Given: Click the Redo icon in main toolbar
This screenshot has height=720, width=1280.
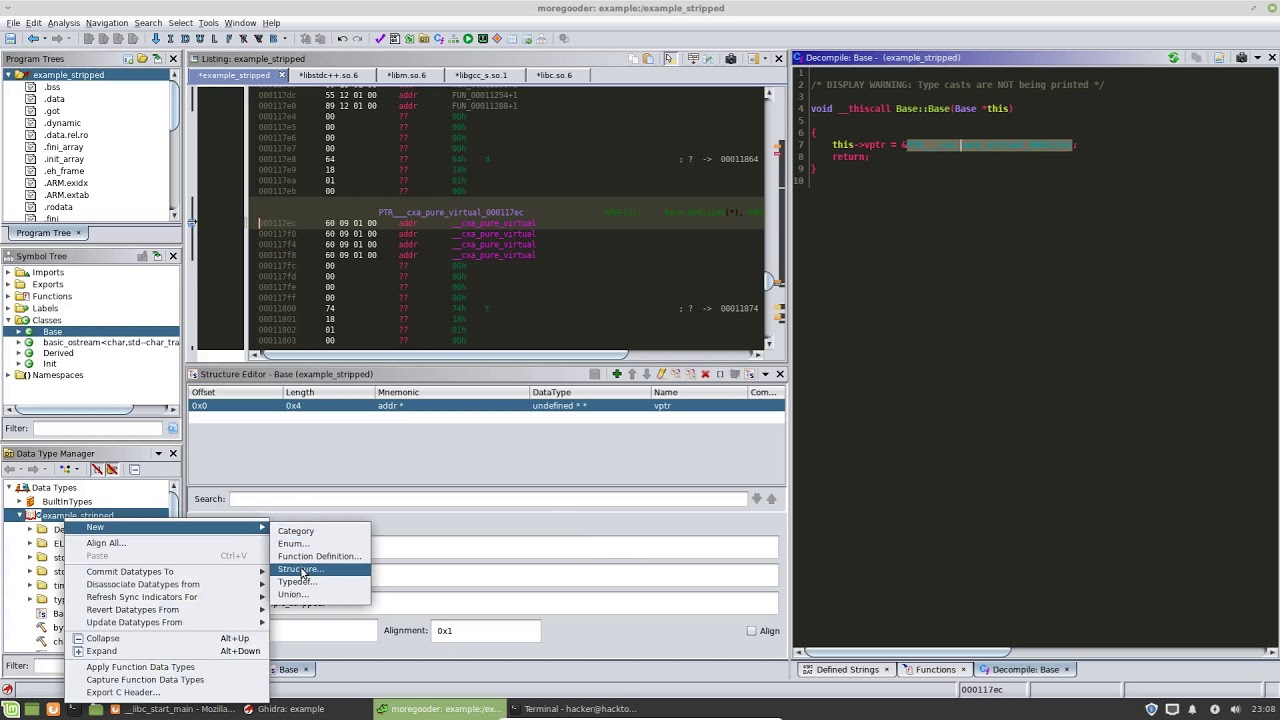Looking at the screenshot, I should click(x=357, y=39).
